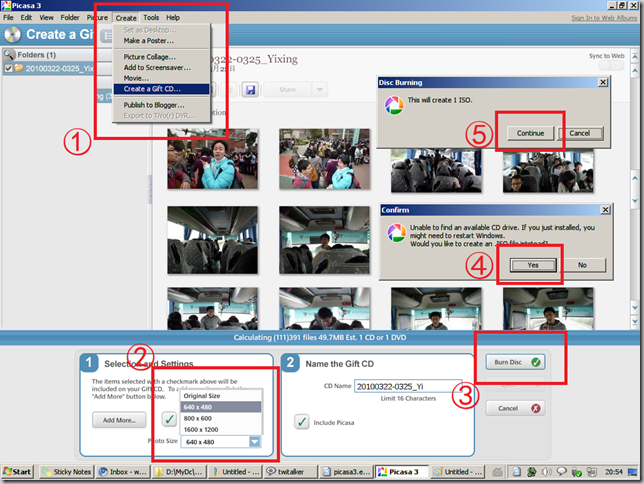Click the Picasa logo in Confirm dialog

pyautogui.click(x=396, y=233)
